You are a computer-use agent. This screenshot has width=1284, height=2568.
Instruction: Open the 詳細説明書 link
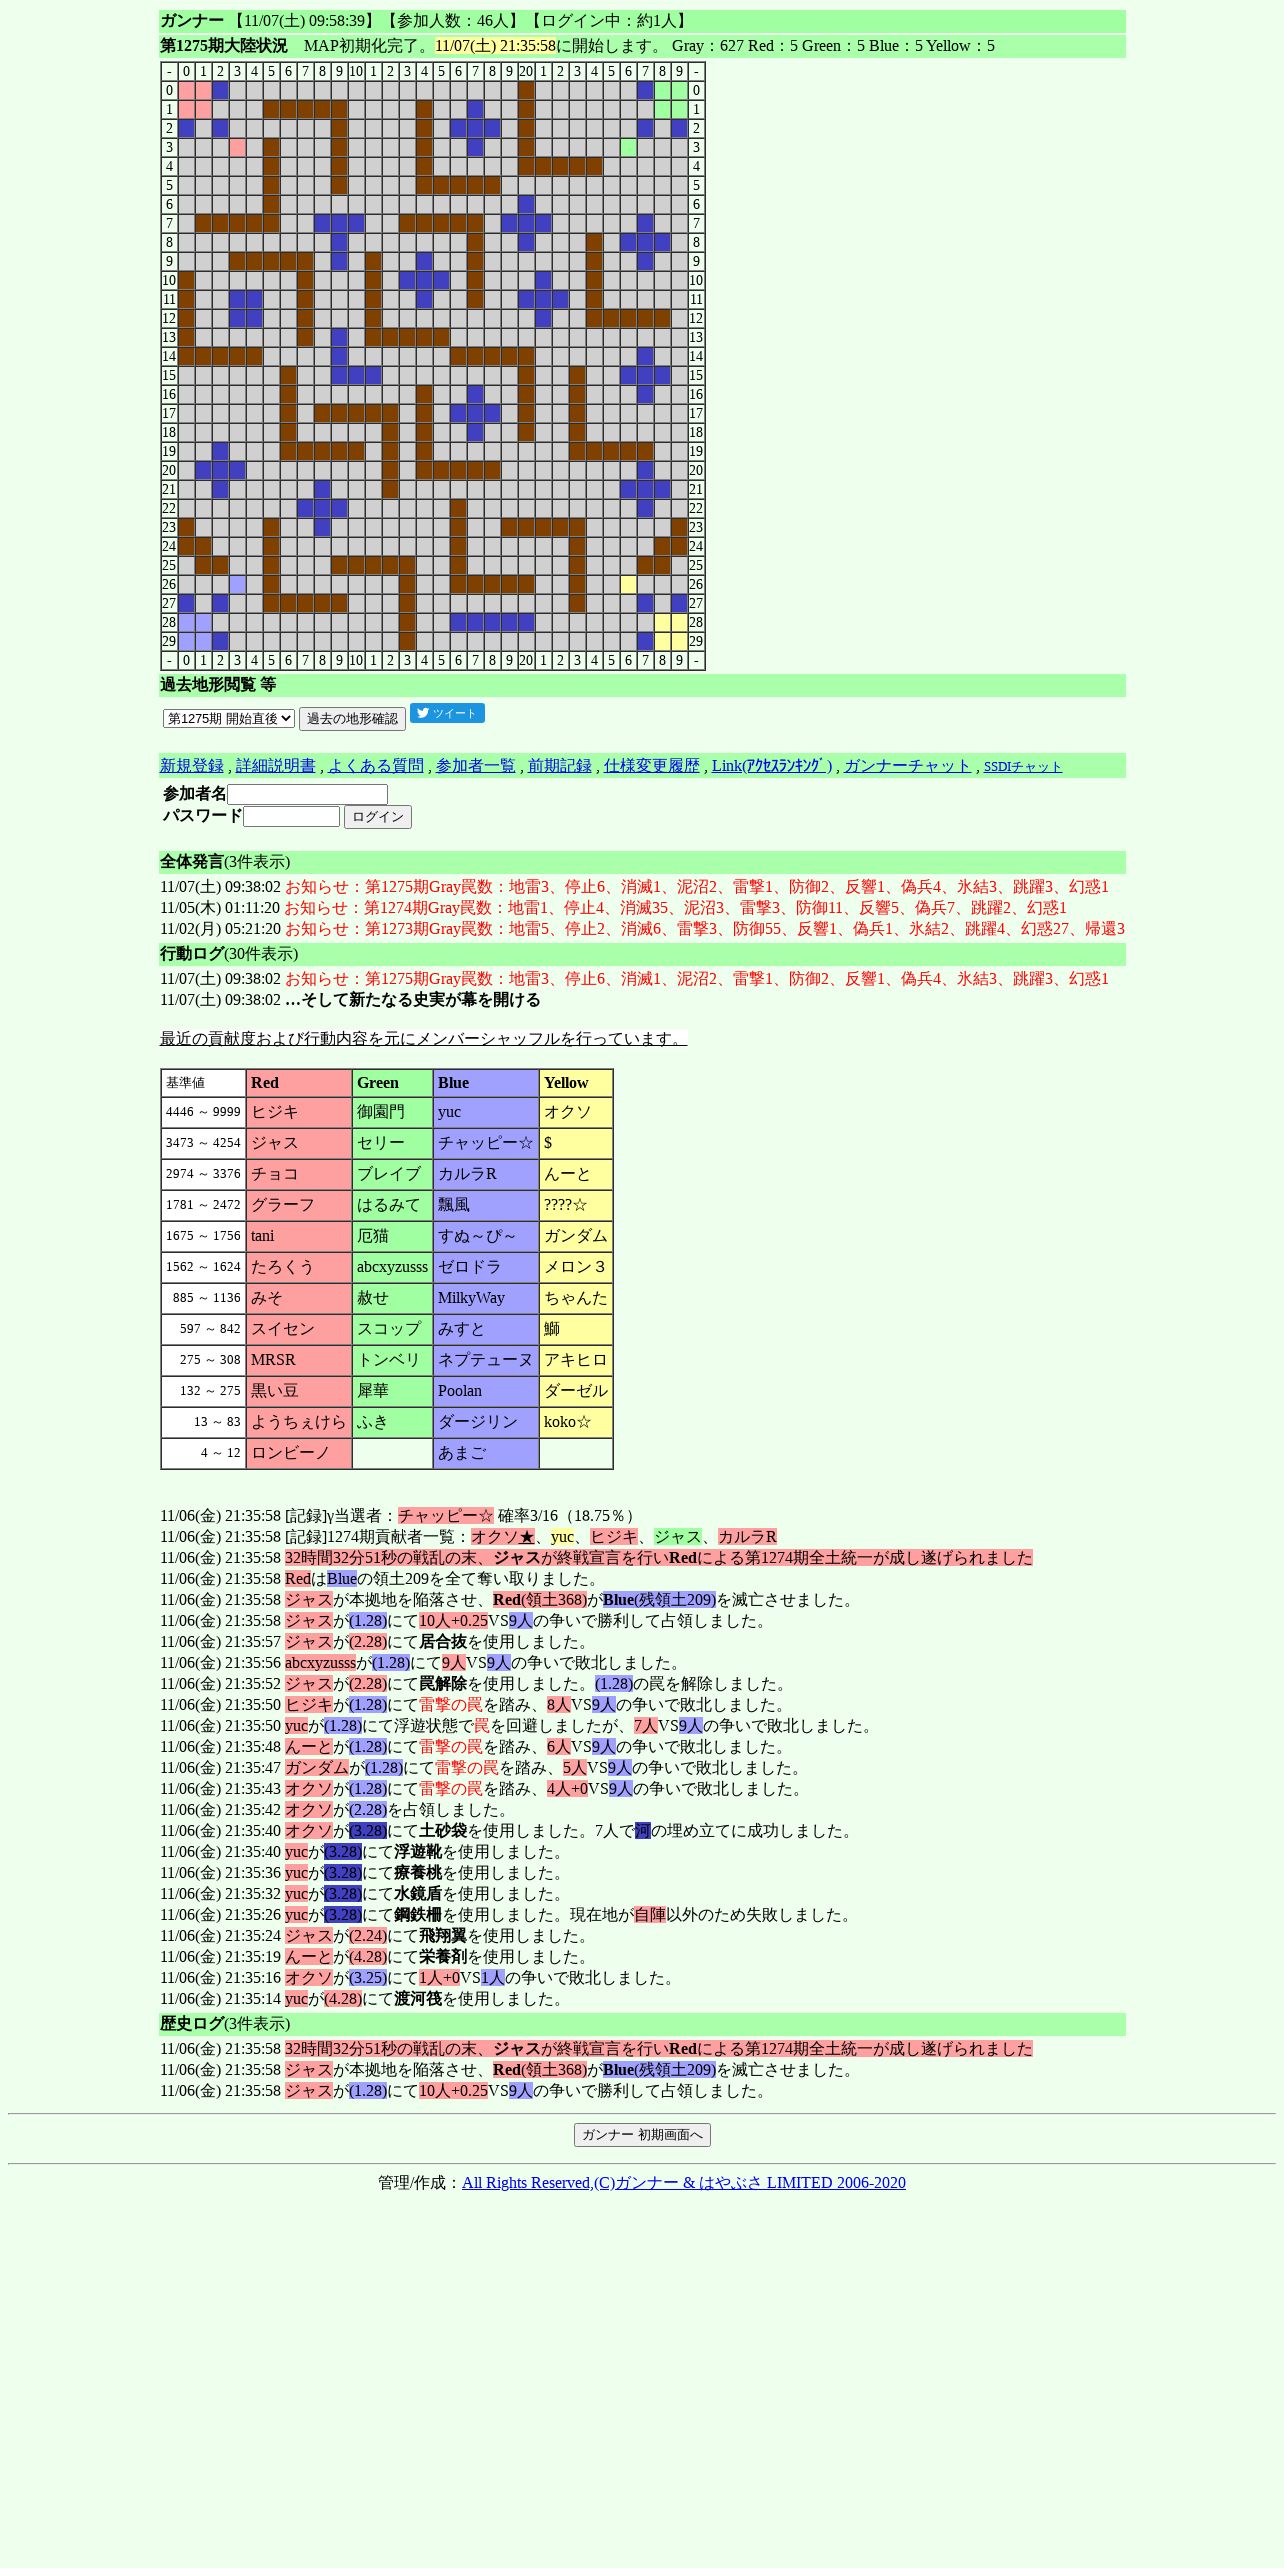(276, 766)
